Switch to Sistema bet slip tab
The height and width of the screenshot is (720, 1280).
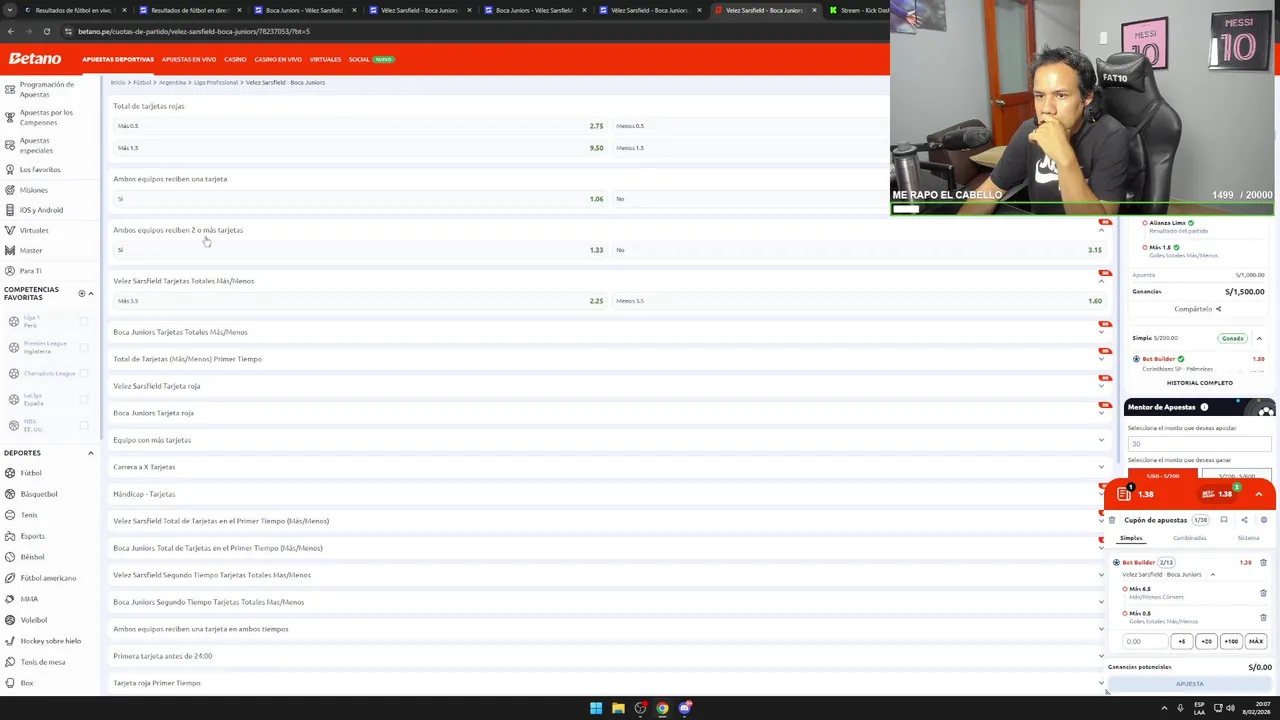click(x=1248, y=538)
